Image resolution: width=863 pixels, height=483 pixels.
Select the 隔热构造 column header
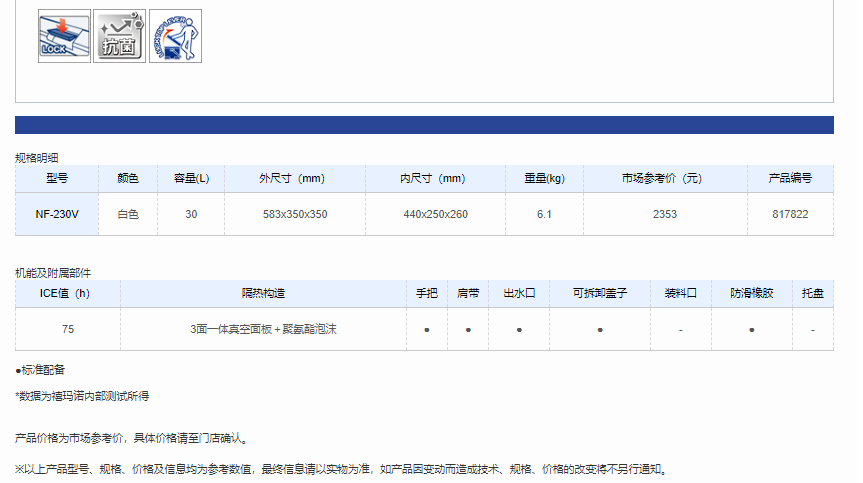point(263,293)
